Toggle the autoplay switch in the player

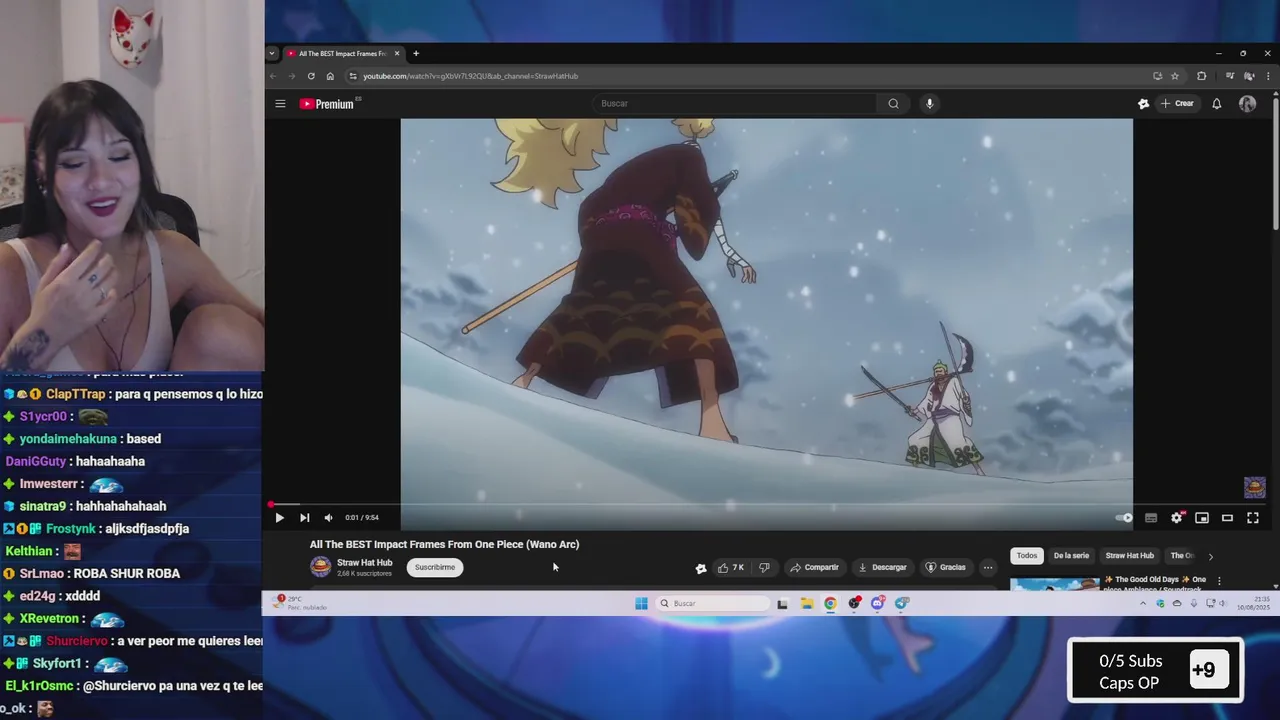1125,518
